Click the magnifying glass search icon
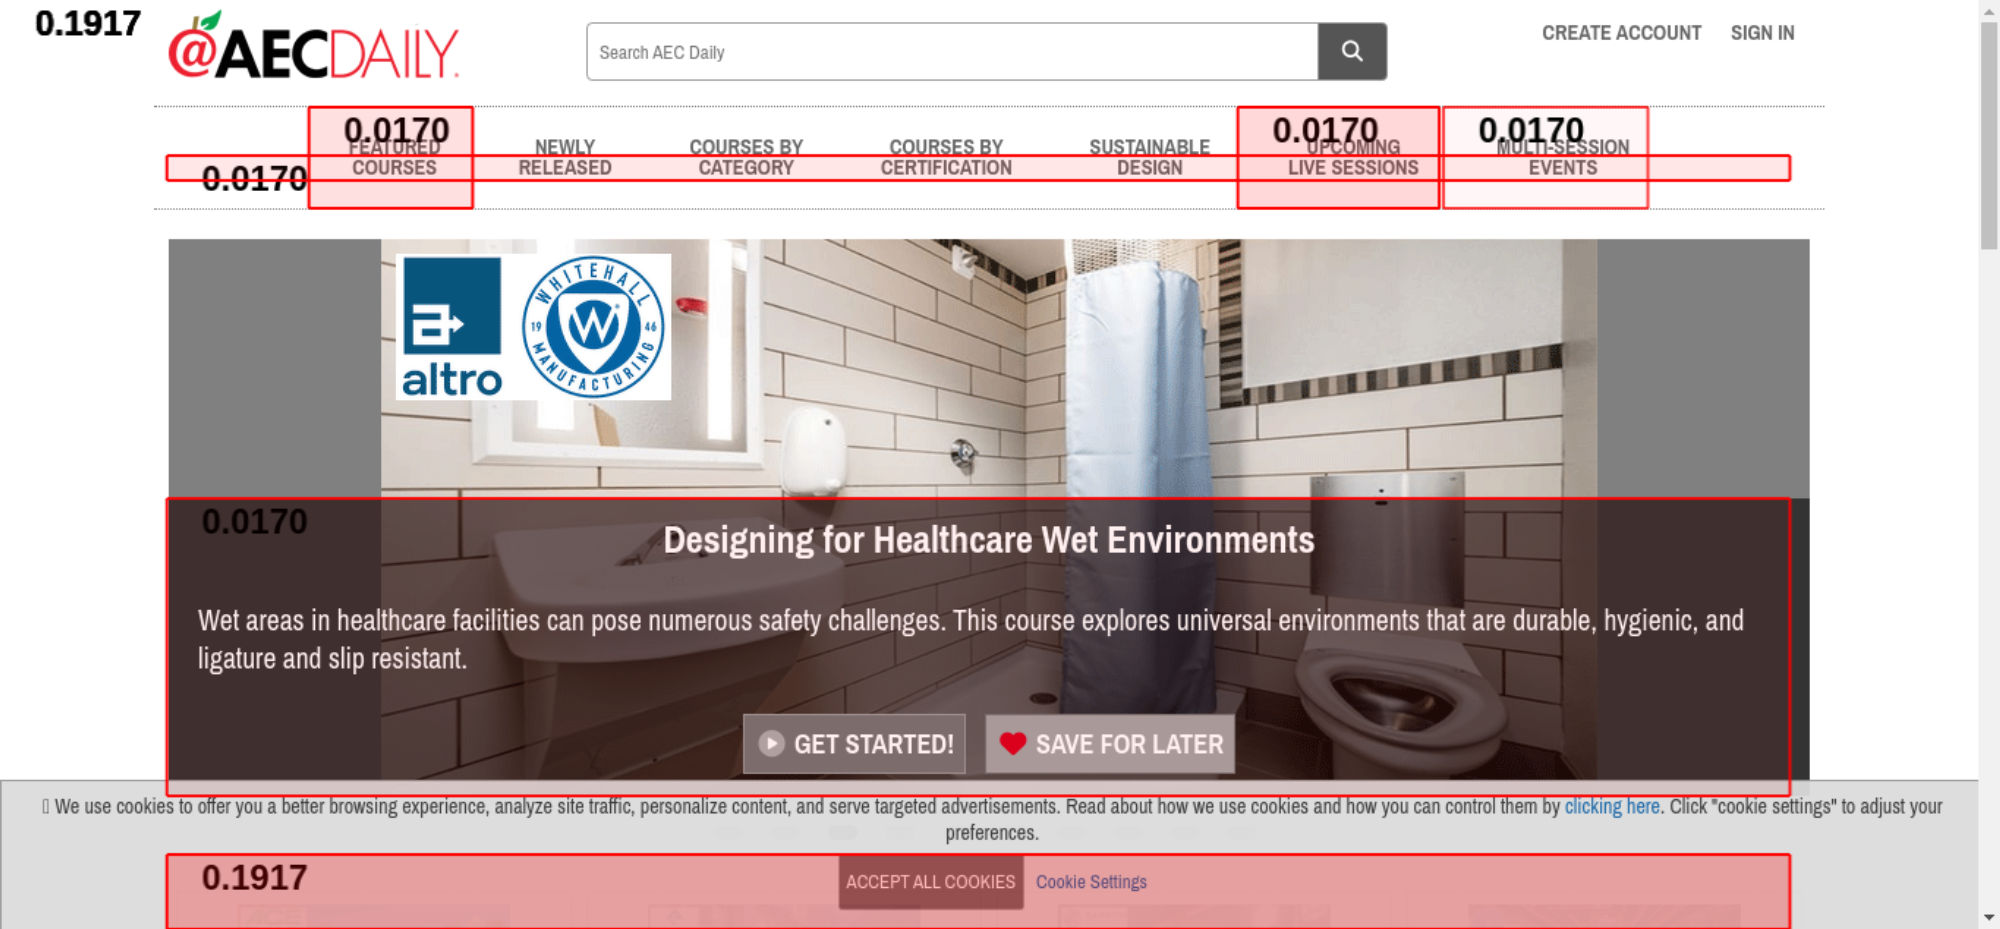This screenshot has width=2000, height=929. click(x=1352, y=51)
